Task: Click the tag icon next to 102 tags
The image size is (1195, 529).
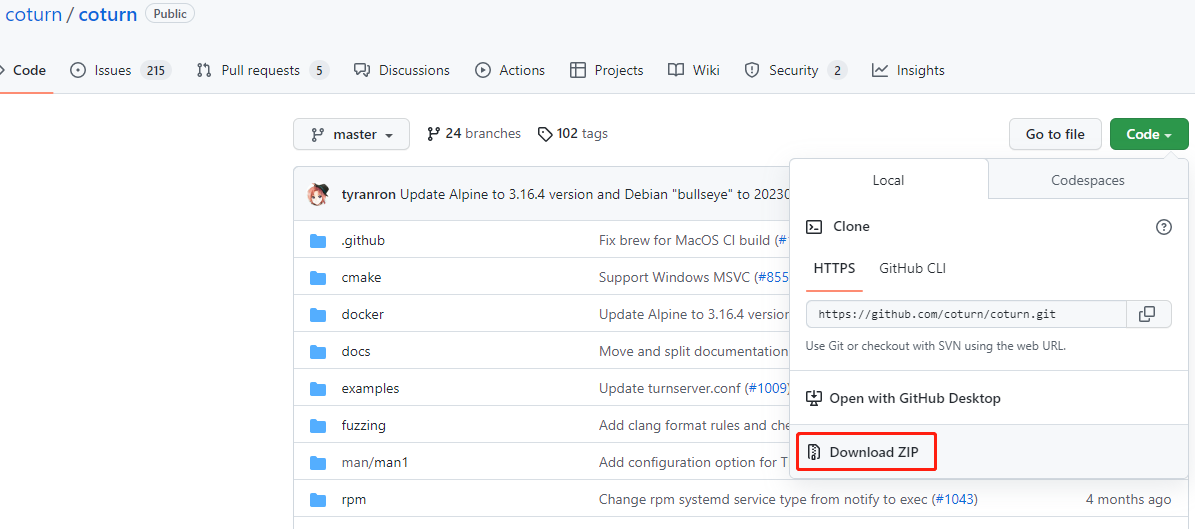Action: tap(544, 134)
